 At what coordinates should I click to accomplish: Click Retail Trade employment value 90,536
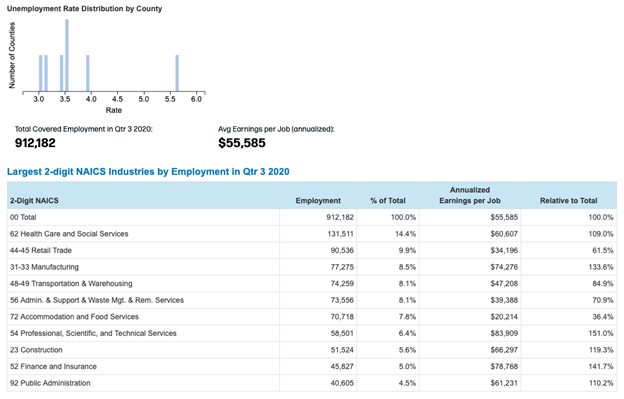tap(342, 250)
